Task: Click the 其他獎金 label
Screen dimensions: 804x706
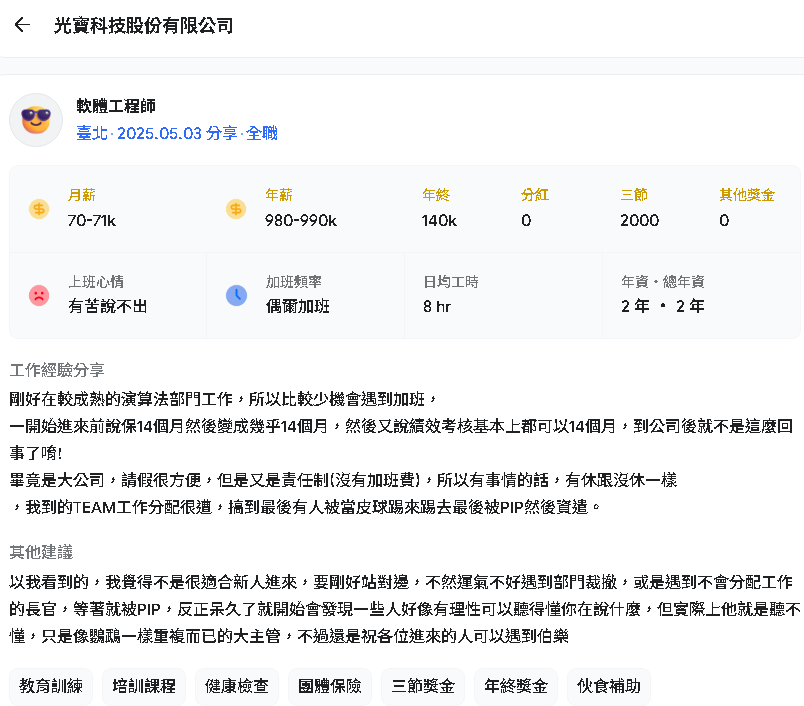Action: (x=747, y=195)
